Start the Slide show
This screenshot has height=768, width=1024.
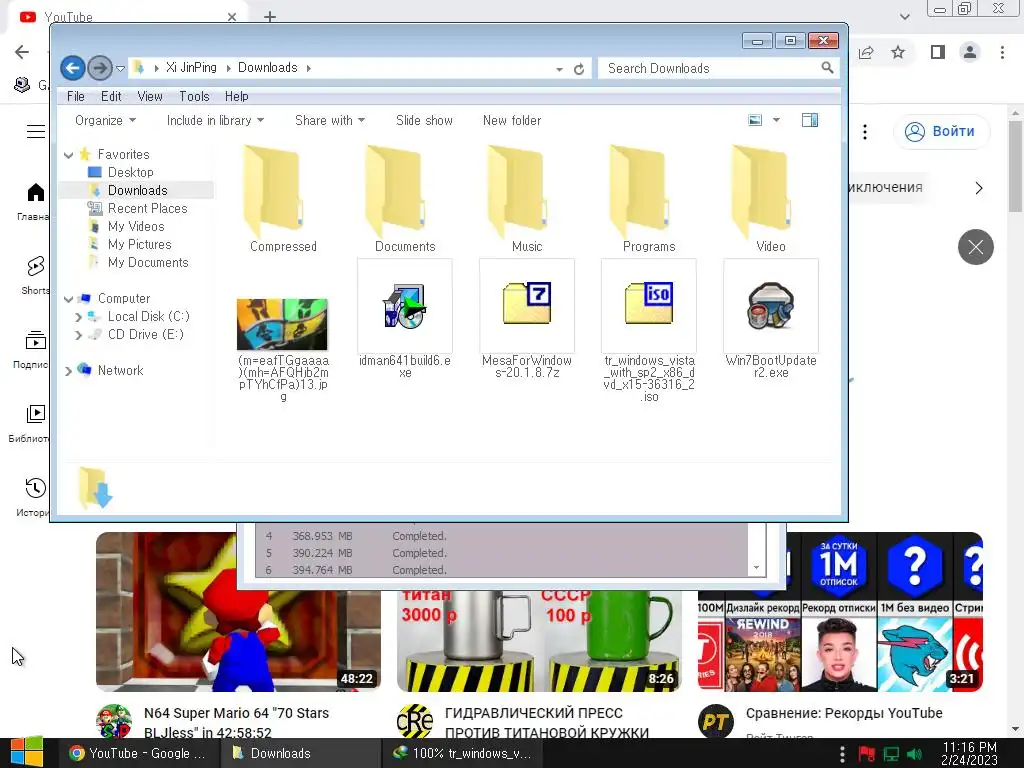[424, 120]
